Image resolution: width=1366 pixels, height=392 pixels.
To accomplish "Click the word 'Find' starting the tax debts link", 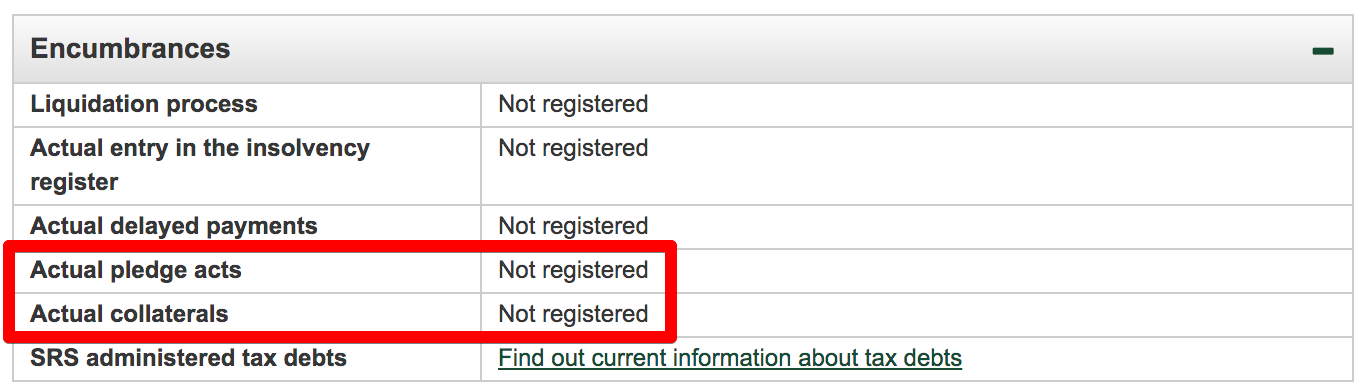I will pos(520,358).
